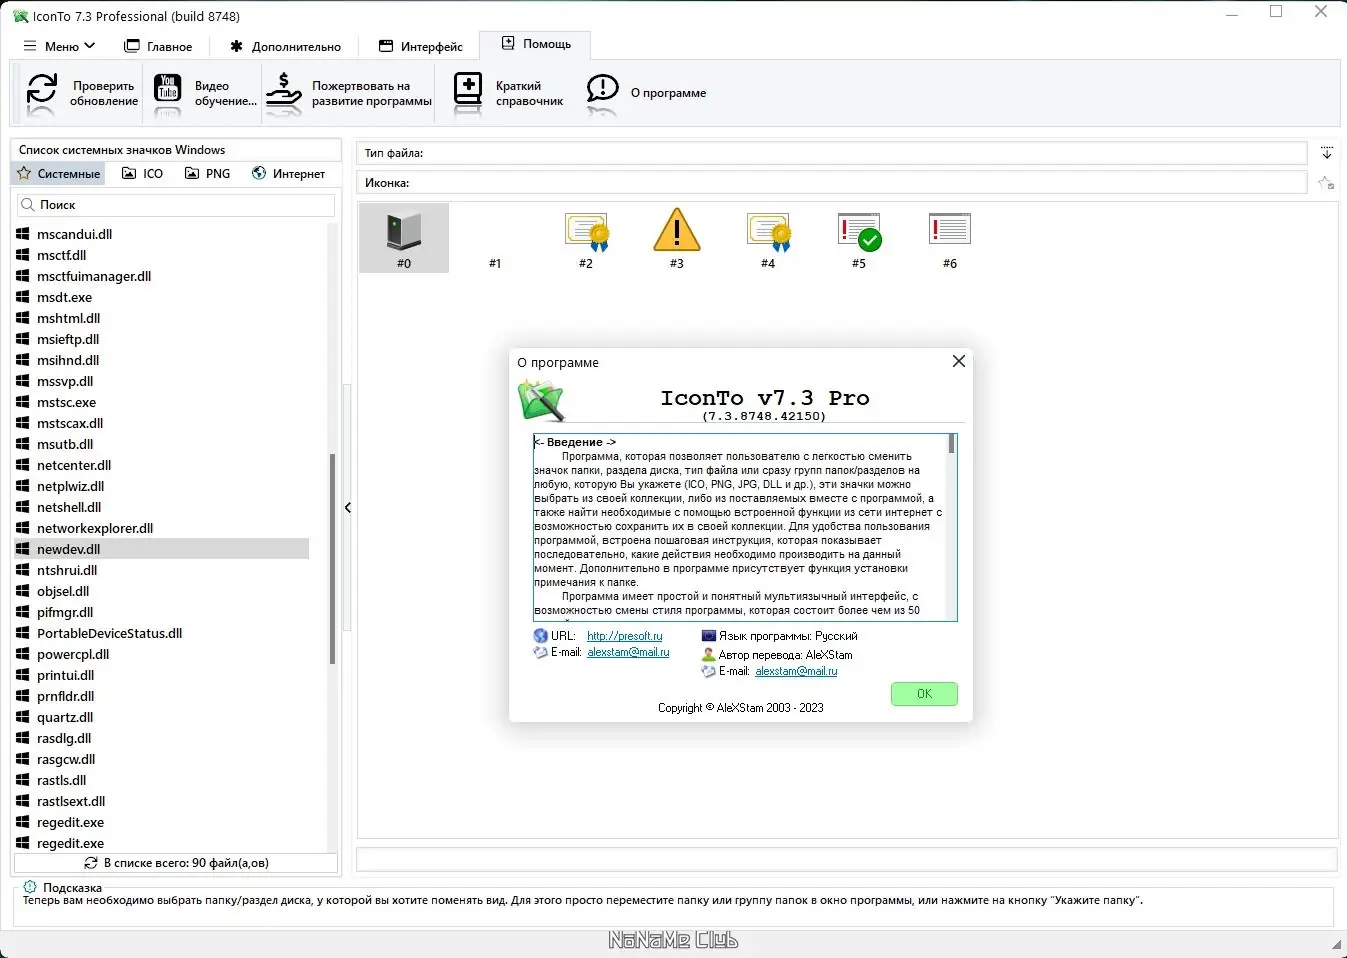Select empty icon slot #1

tap(495, 238)
